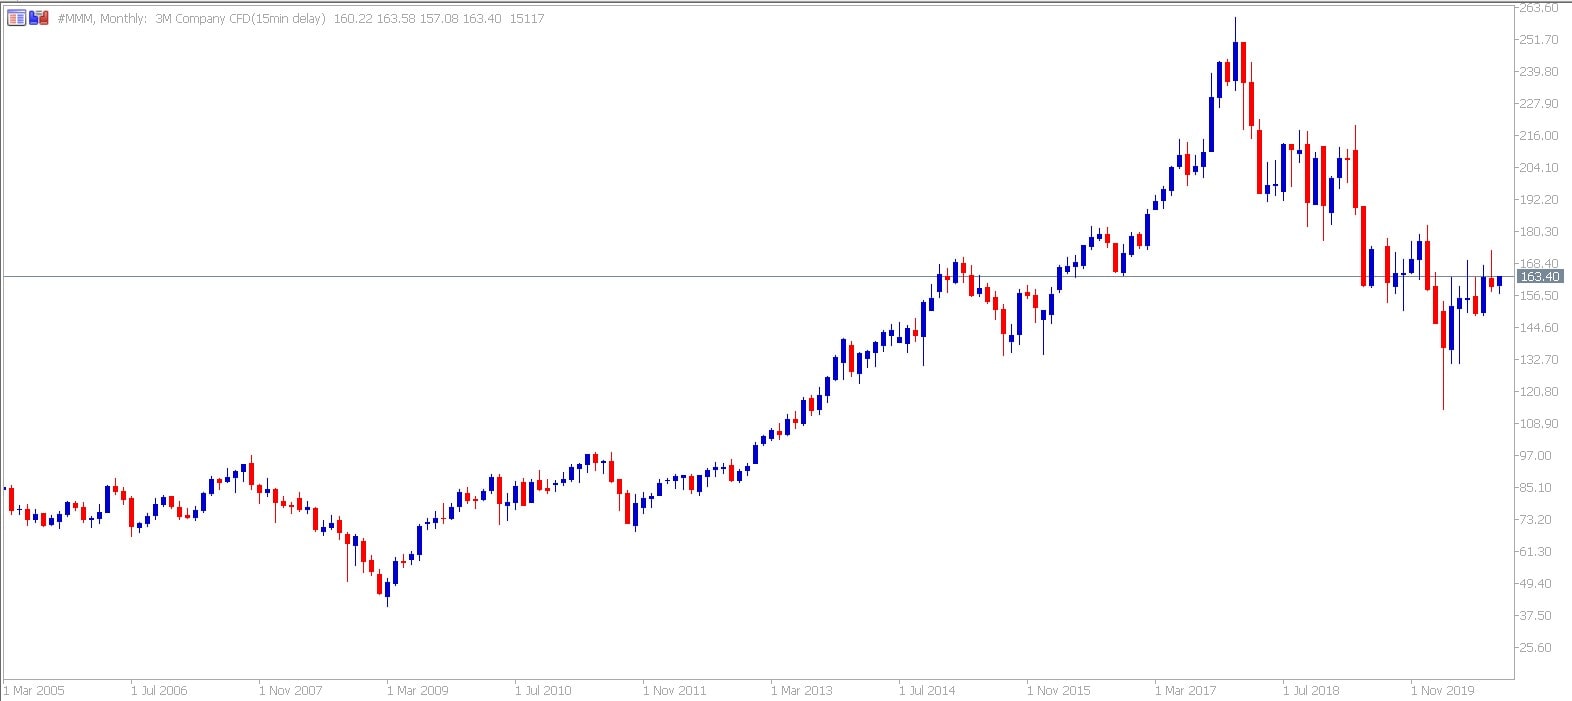The height and width of the screenshot is (701, 1572).
Task: Click the 192.20 price scale label
Action: click(1538, 200)
